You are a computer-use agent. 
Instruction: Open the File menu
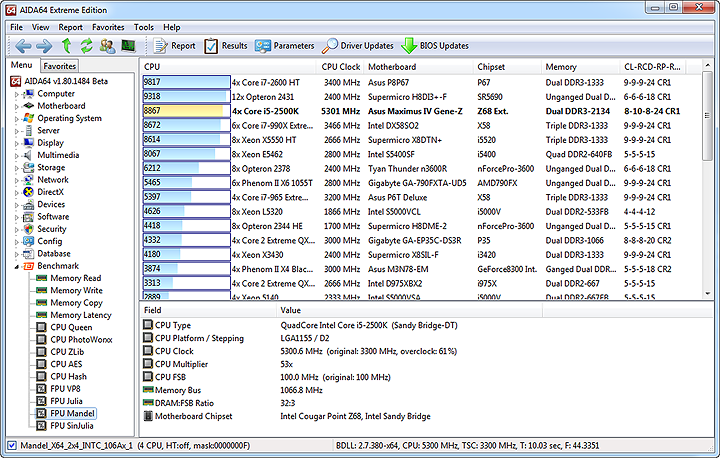(x=17, y=27)
